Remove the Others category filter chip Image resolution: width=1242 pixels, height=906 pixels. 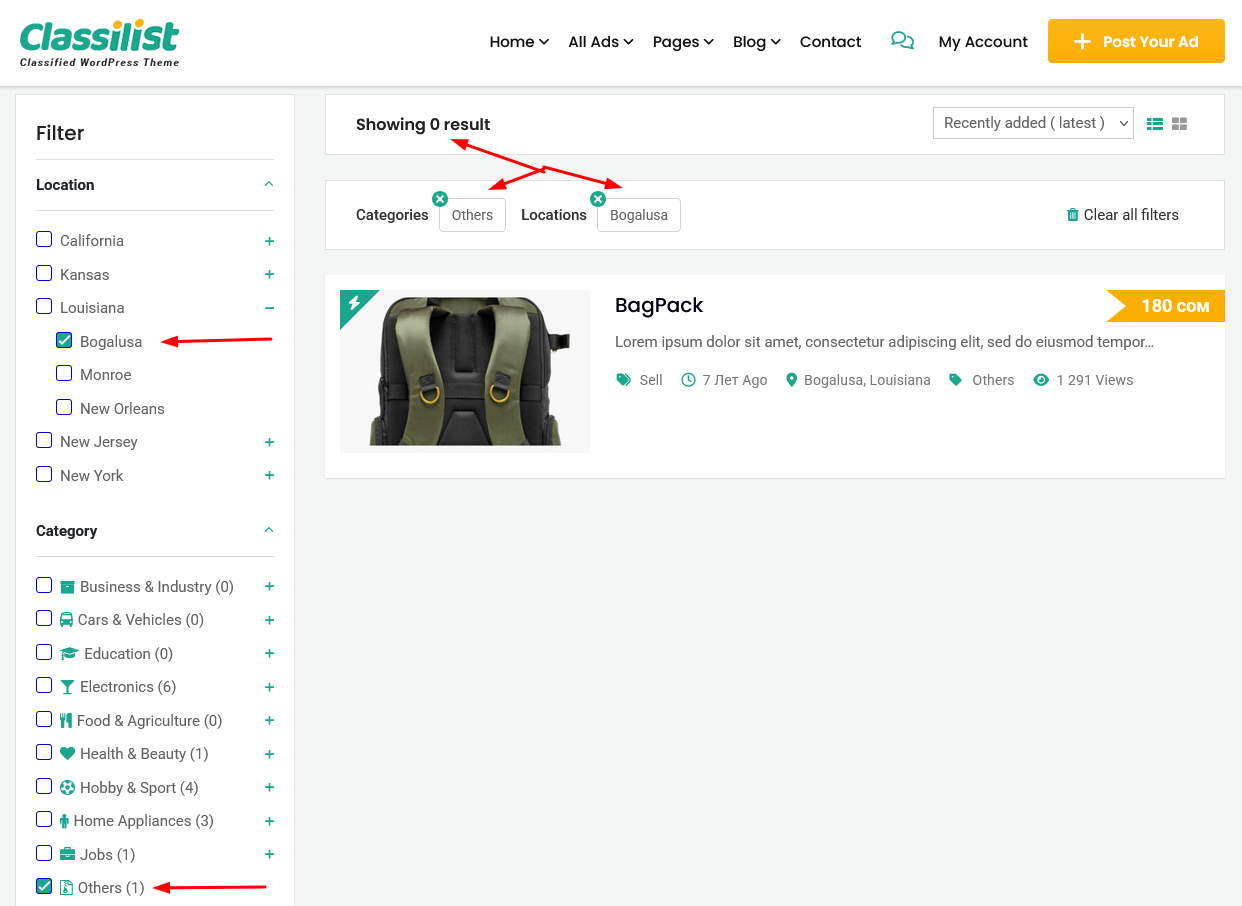coord(440,199)
